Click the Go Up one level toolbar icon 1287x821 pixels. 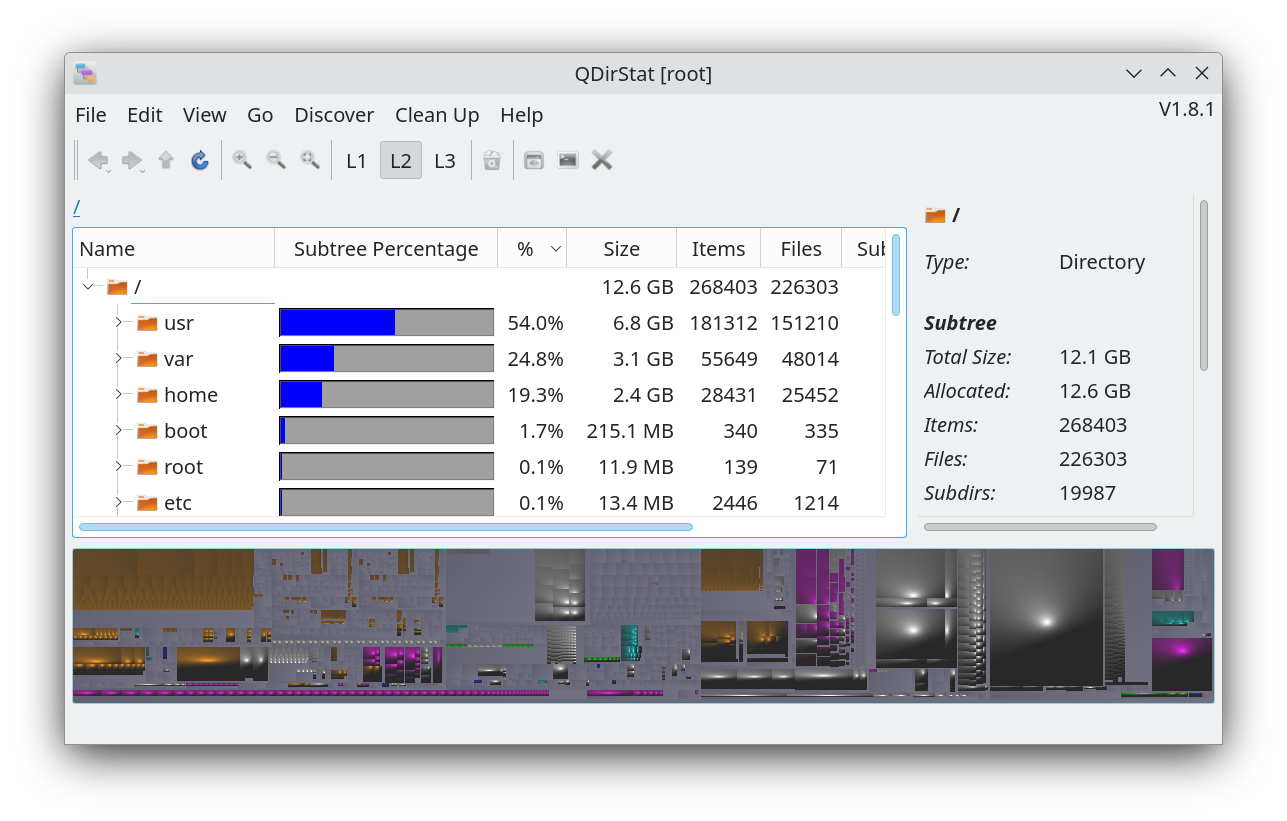(x=166, y=160)
